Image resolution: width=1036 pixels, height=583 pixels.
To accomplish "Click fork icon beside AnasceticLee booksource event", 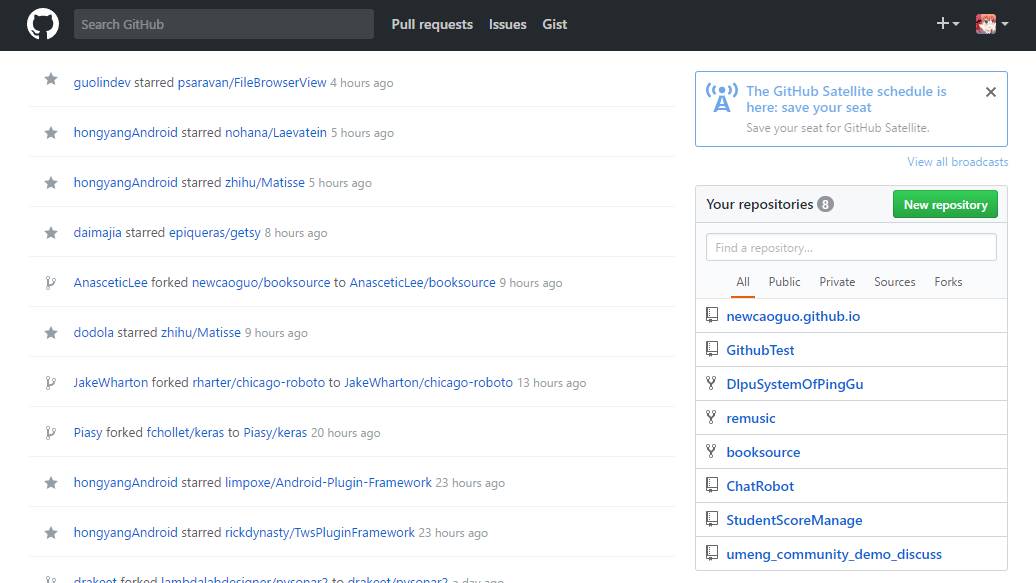I will (50, 283).
